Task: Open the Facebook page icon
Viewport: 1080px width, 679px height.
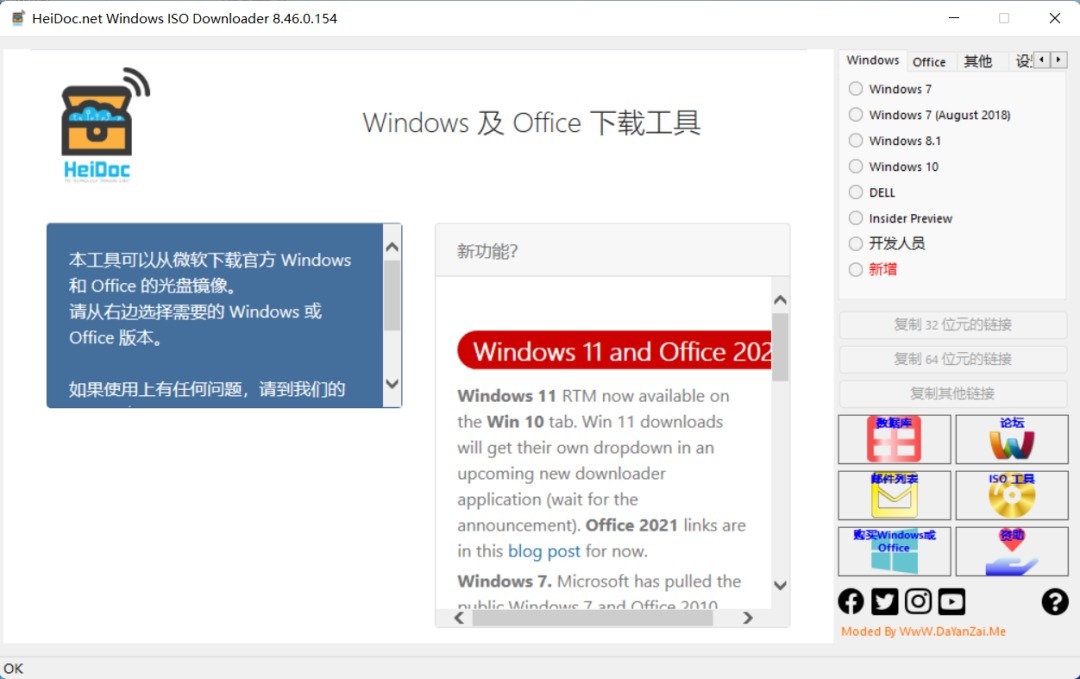Action: click(850, 601)
